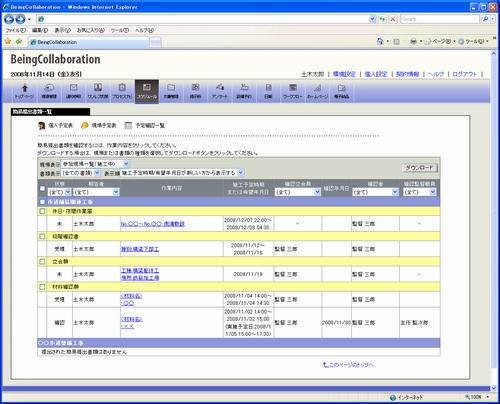Click in the browser address bar field

pyautogui.click(x=203, y=19)
